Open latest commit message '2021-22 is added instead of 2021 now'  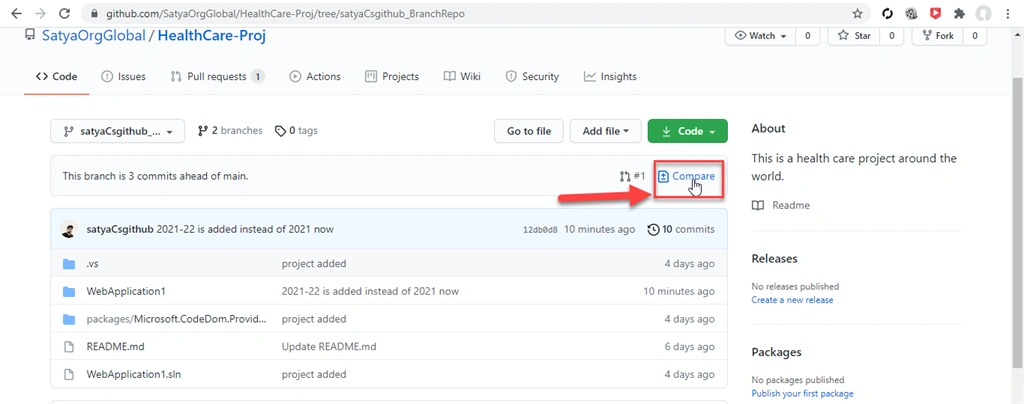[246, 230]
